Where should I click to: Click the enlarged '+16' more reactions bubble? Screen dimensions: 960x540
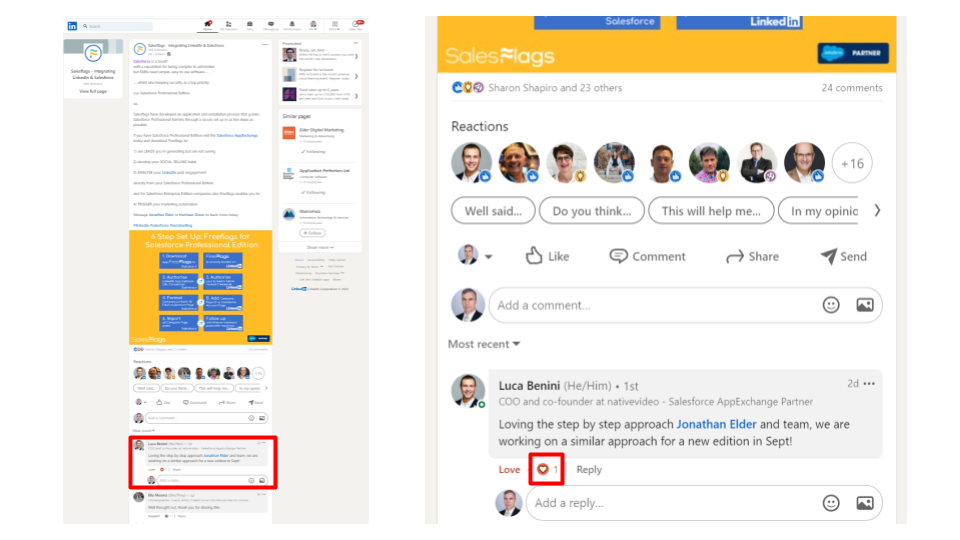pos(852,163)
